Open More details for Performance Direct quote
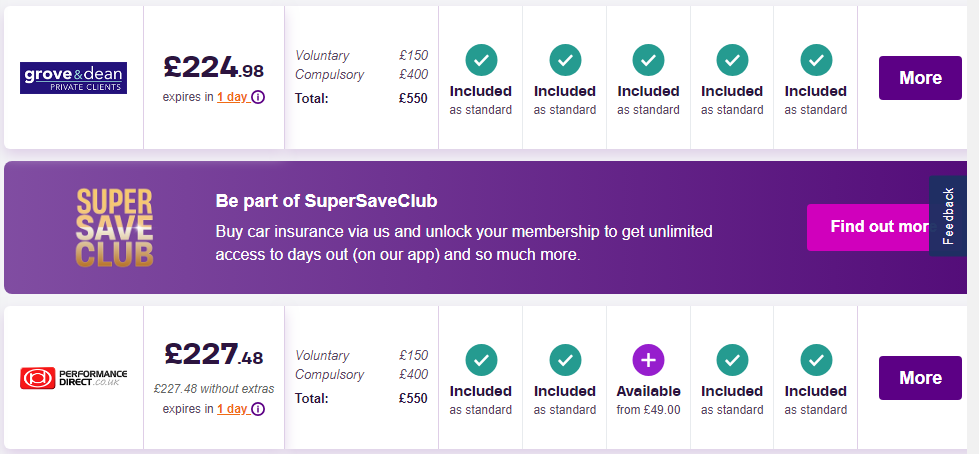Image resolution: width=979 pixels, height=454 pixels. point(920,378)
